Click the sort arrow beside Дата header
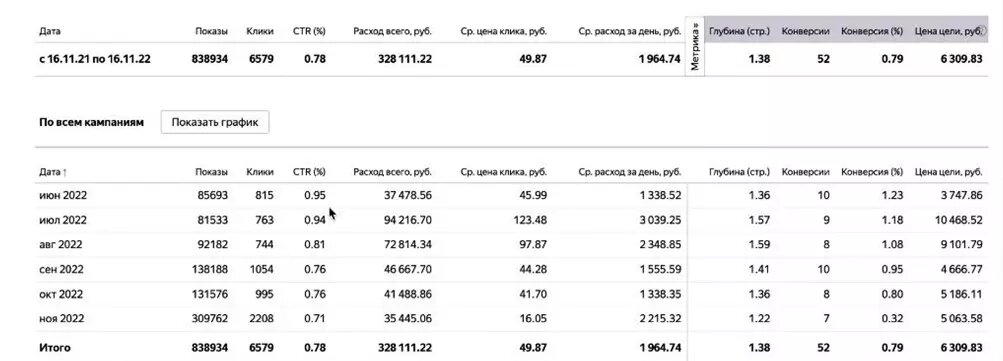The height and width of the screenshot is (361, 1003). pyautogui.click(x=65, y=172)
